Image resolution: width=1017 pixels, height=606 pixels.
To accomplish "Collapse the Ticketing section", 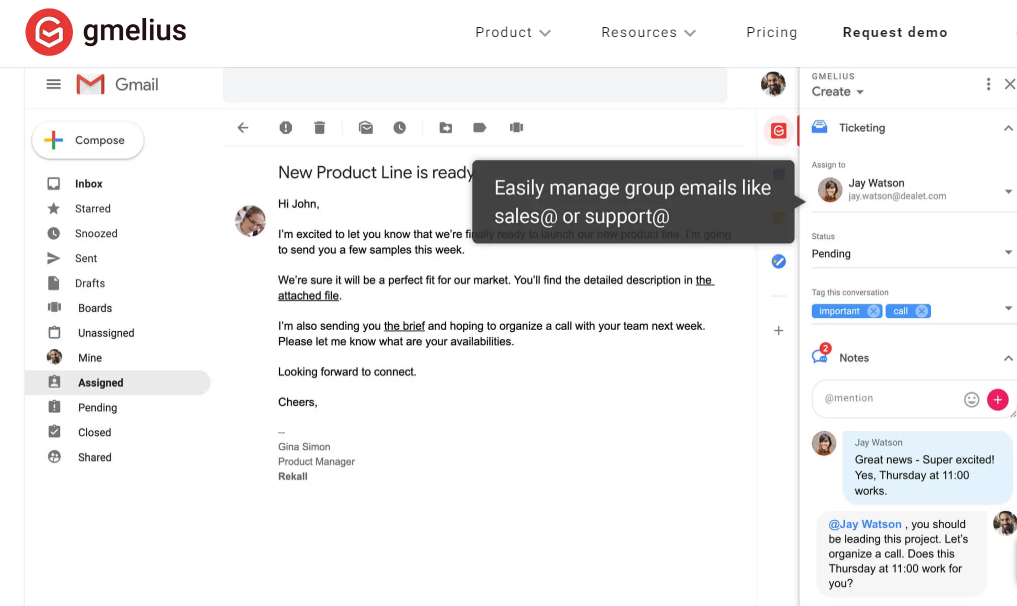I will pos(1008,128).
